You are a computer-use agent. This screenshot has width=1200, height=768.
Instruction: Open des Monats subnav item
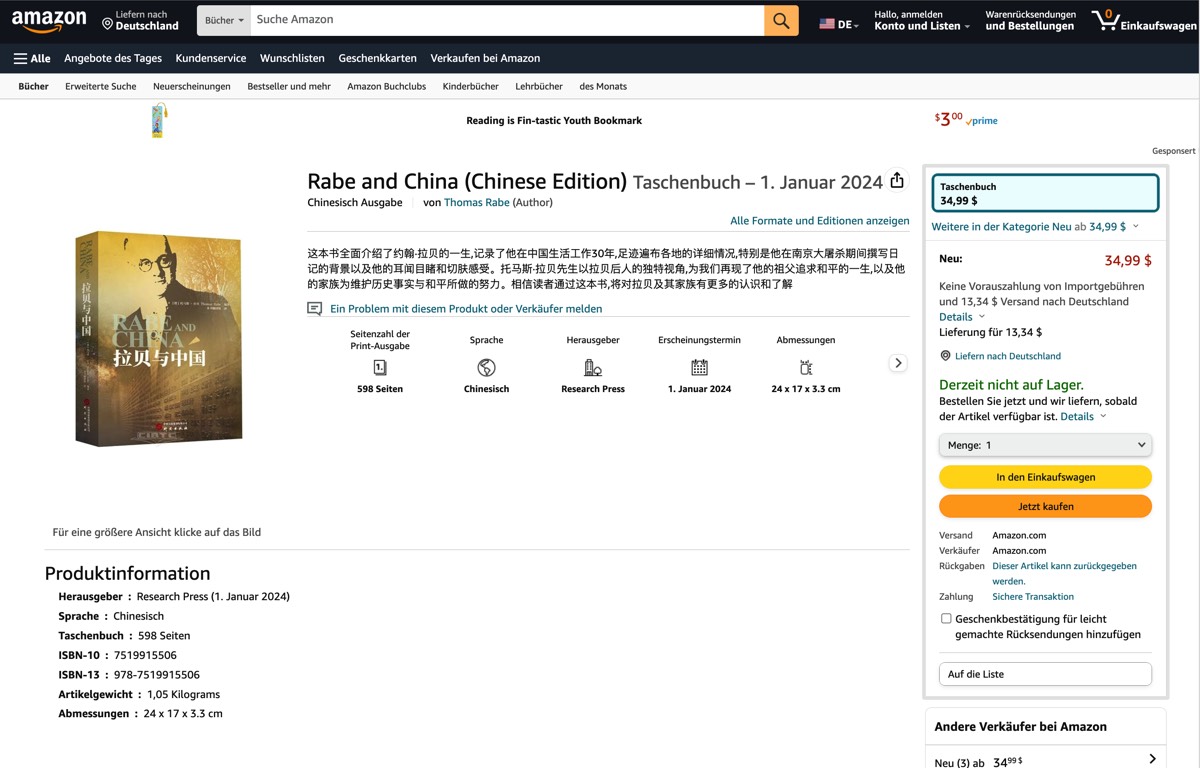click(x=603, y=87)
